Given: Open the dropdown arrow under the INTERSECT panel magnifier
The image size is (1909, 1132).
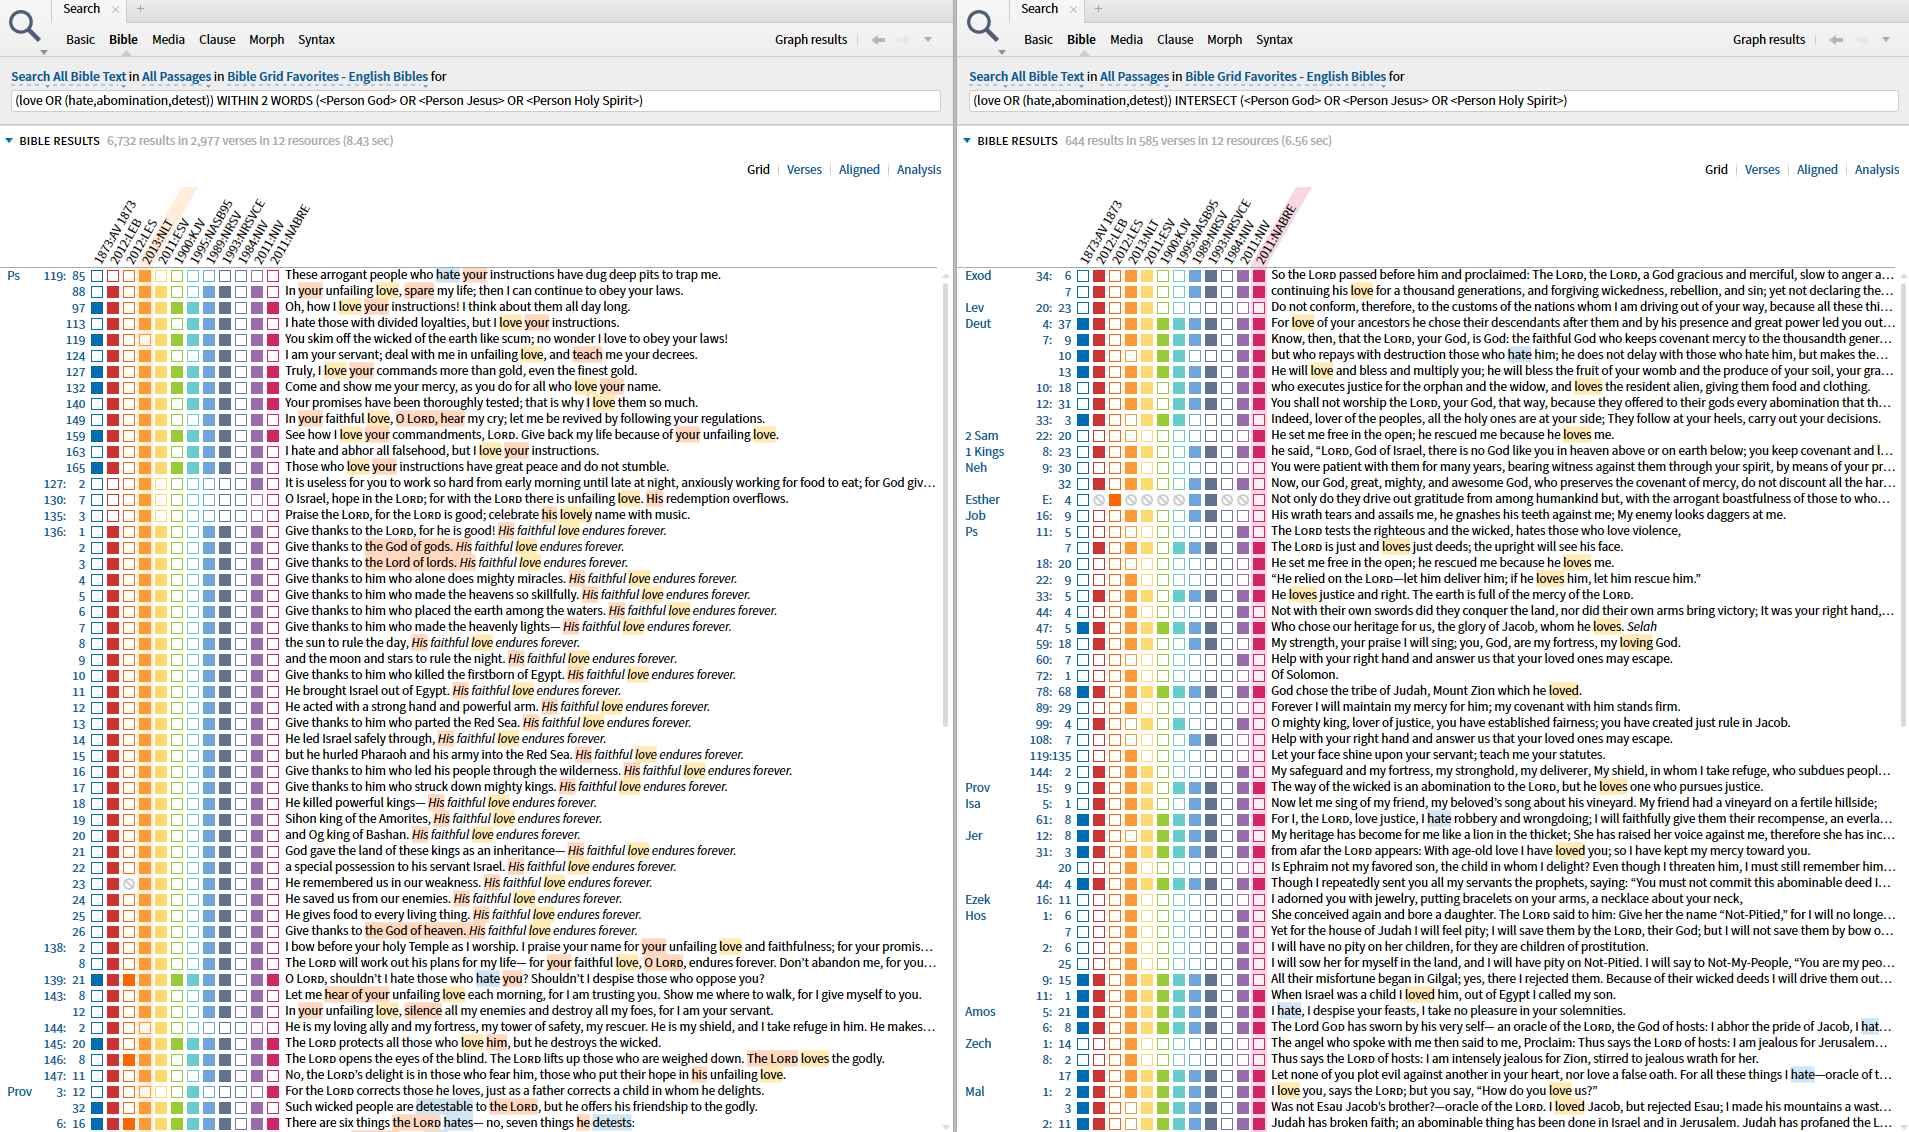Looking at the screenshot, I should pyautogui.click(x=1002, y=52).
